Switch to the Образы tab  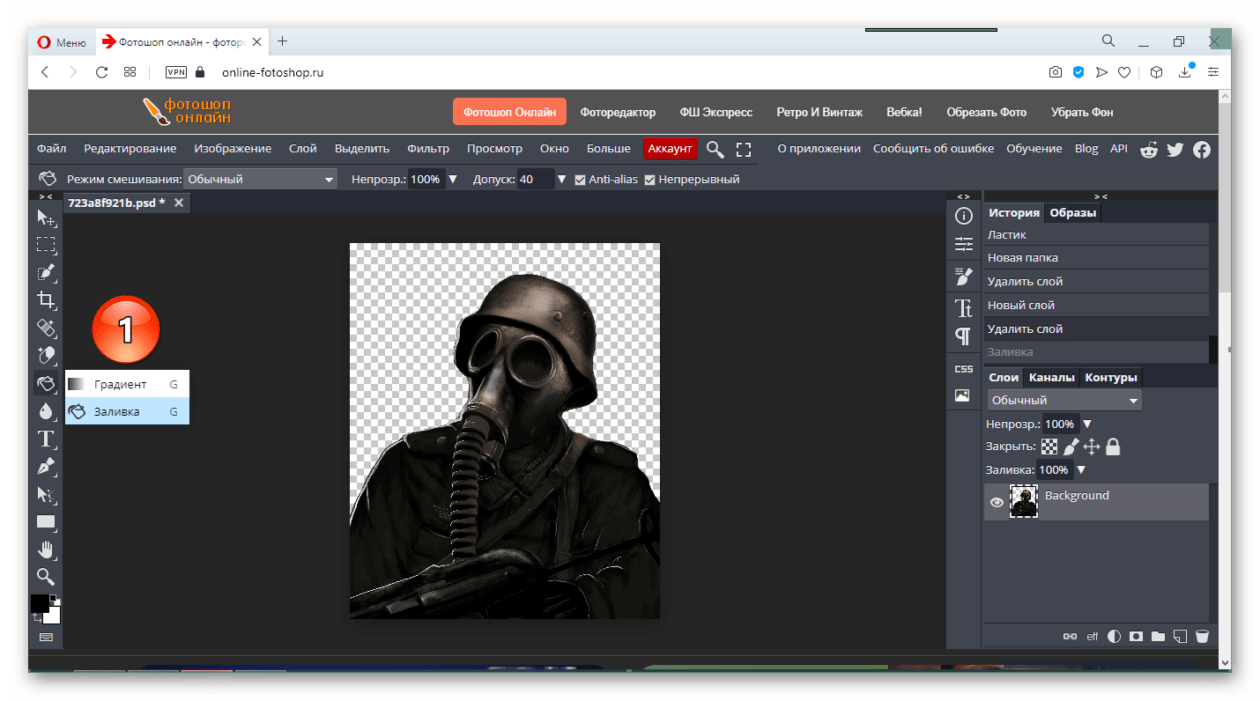(x=1073, y=212)
